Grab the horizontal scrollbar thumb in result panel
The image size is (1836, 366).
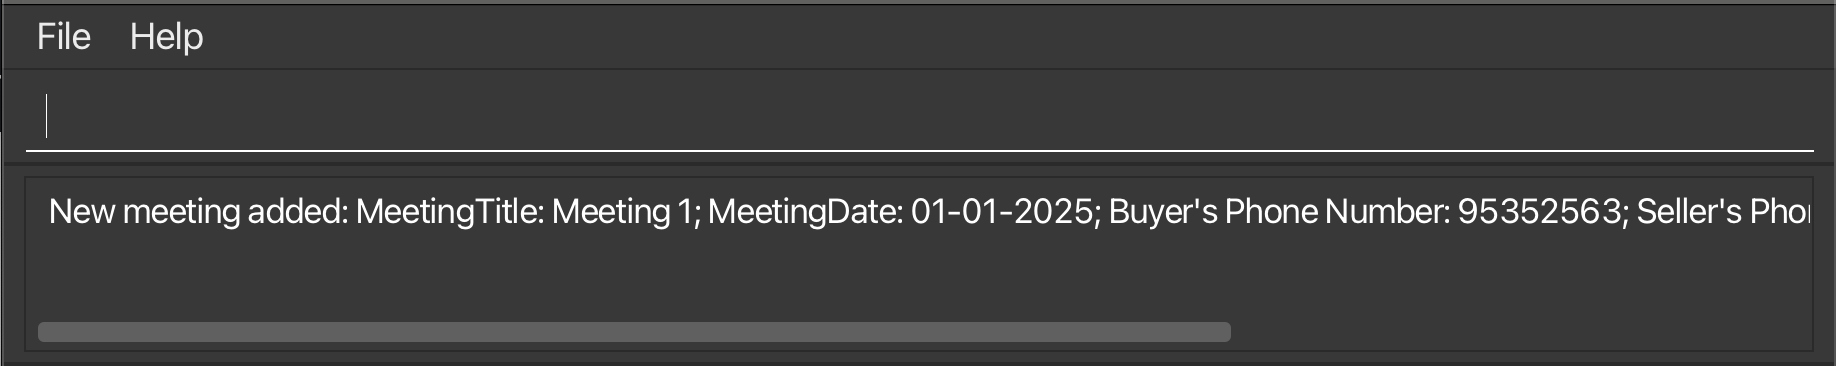[634, 332]
